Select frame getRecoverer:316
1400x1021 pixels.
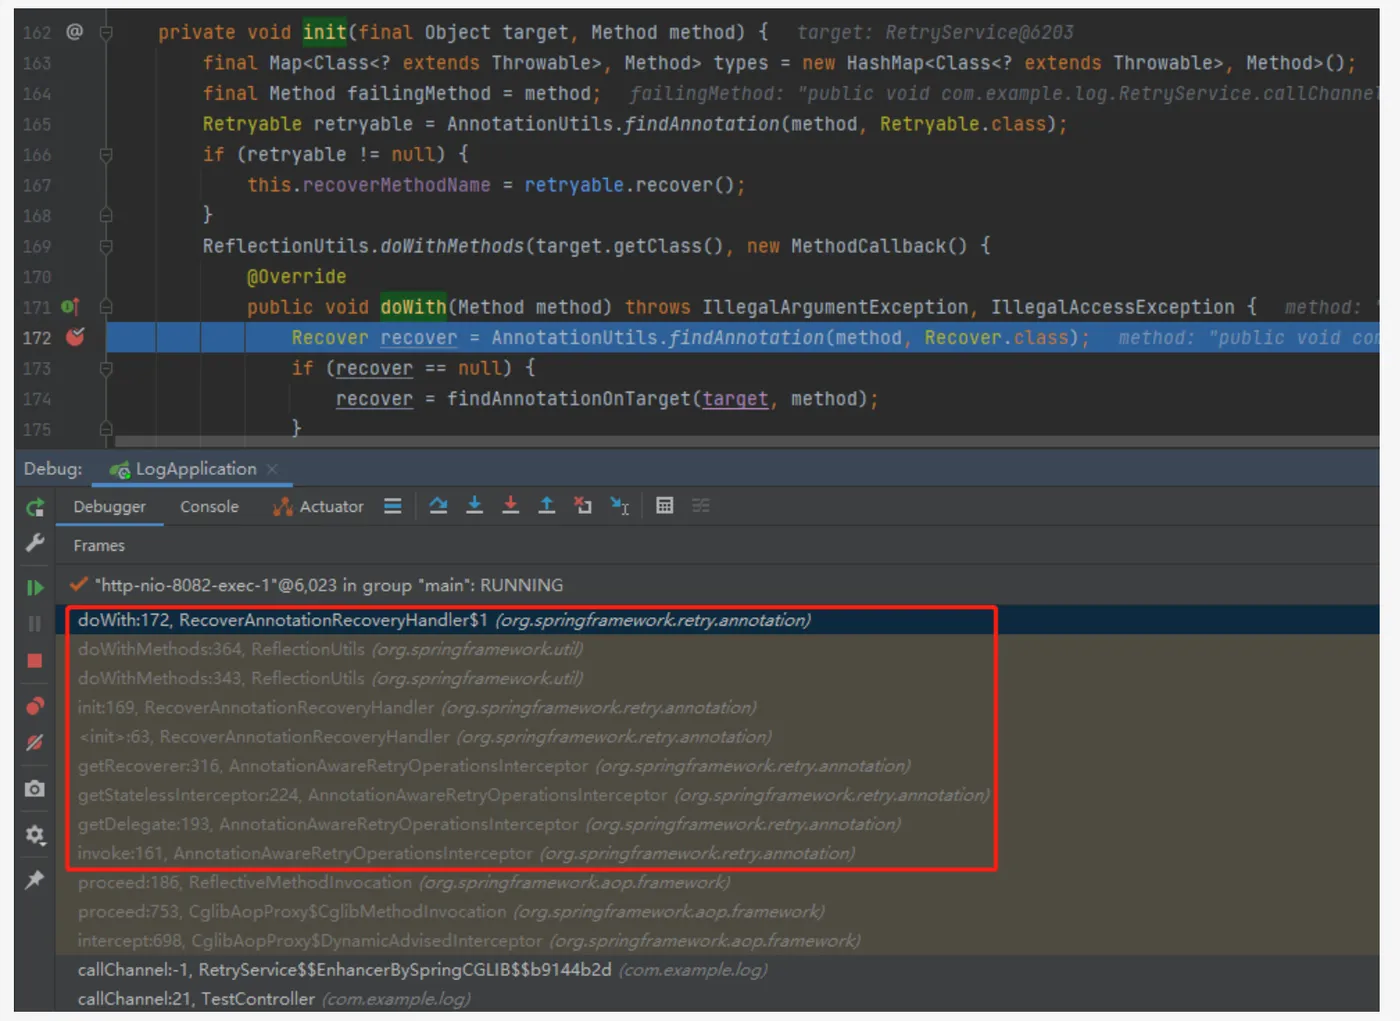pyautogui.click(x=717, y=766)
